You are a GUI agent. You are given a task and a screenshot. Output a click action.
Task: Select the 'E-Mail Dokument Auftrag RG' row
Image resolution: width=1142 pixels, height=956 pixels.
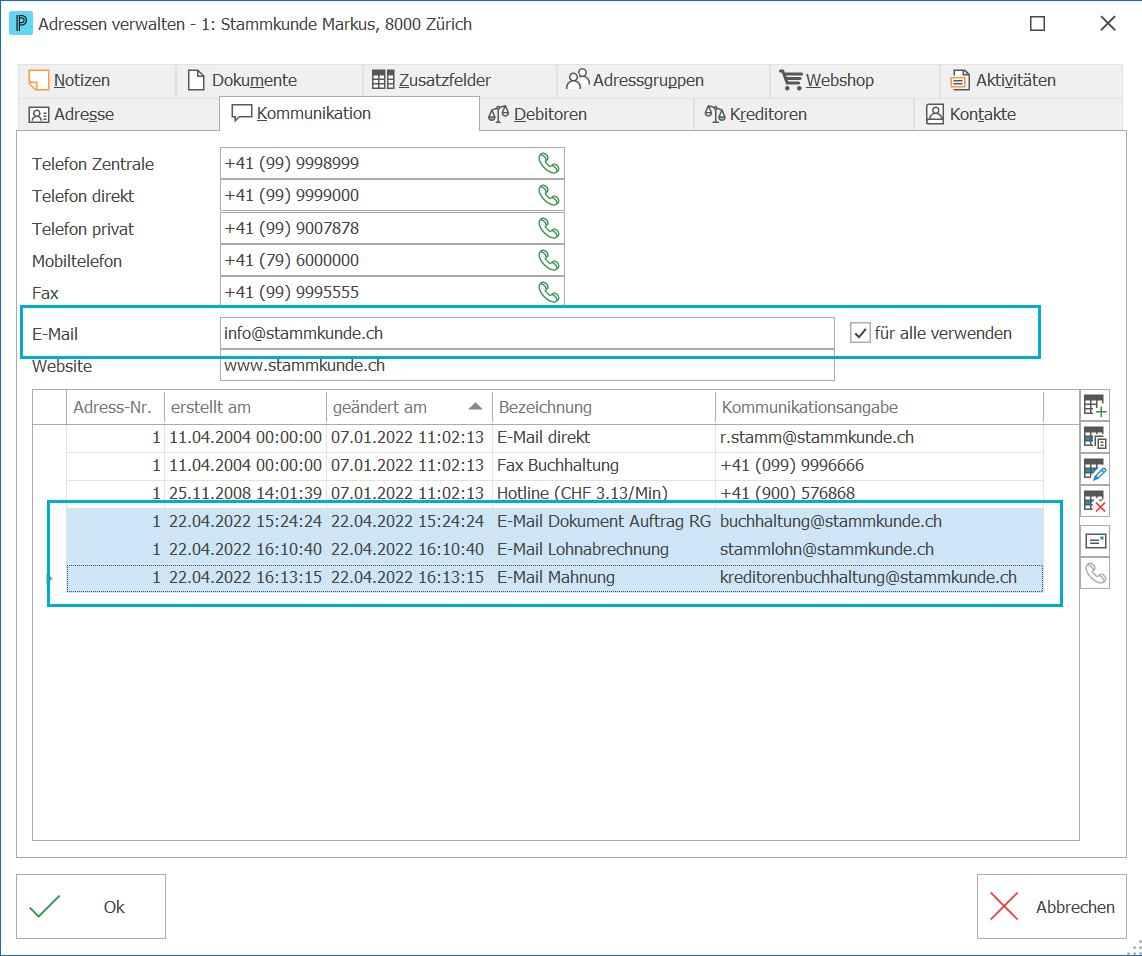tap(555, 521)
